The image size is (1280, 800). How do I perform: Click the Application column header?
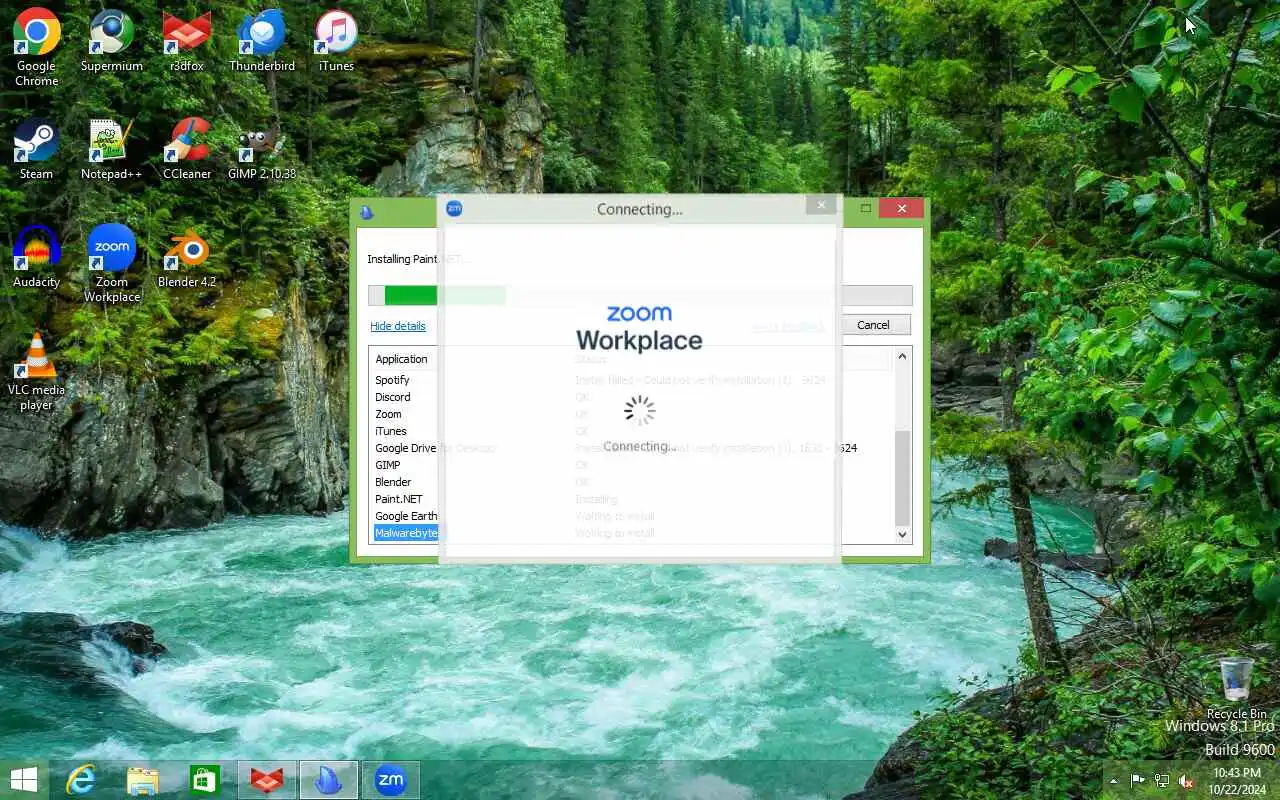pos(402,359)
